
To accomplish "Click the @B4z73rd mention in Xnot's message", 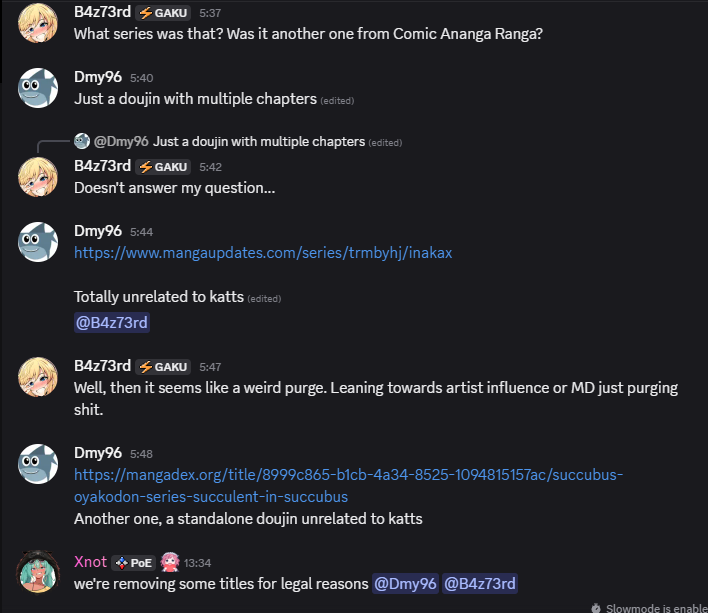I will tap(480, 583).
